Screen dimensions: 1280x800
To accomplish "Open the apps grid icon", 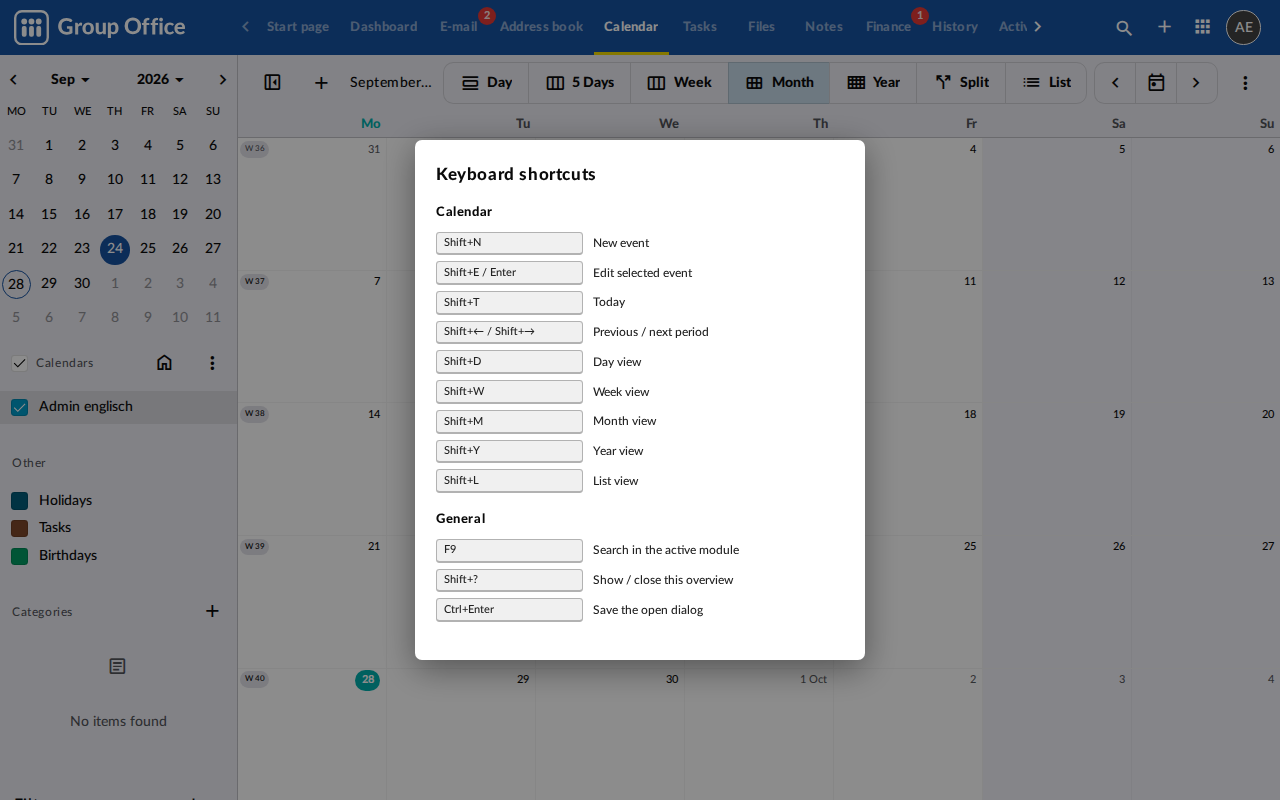I will [1203, 27].
